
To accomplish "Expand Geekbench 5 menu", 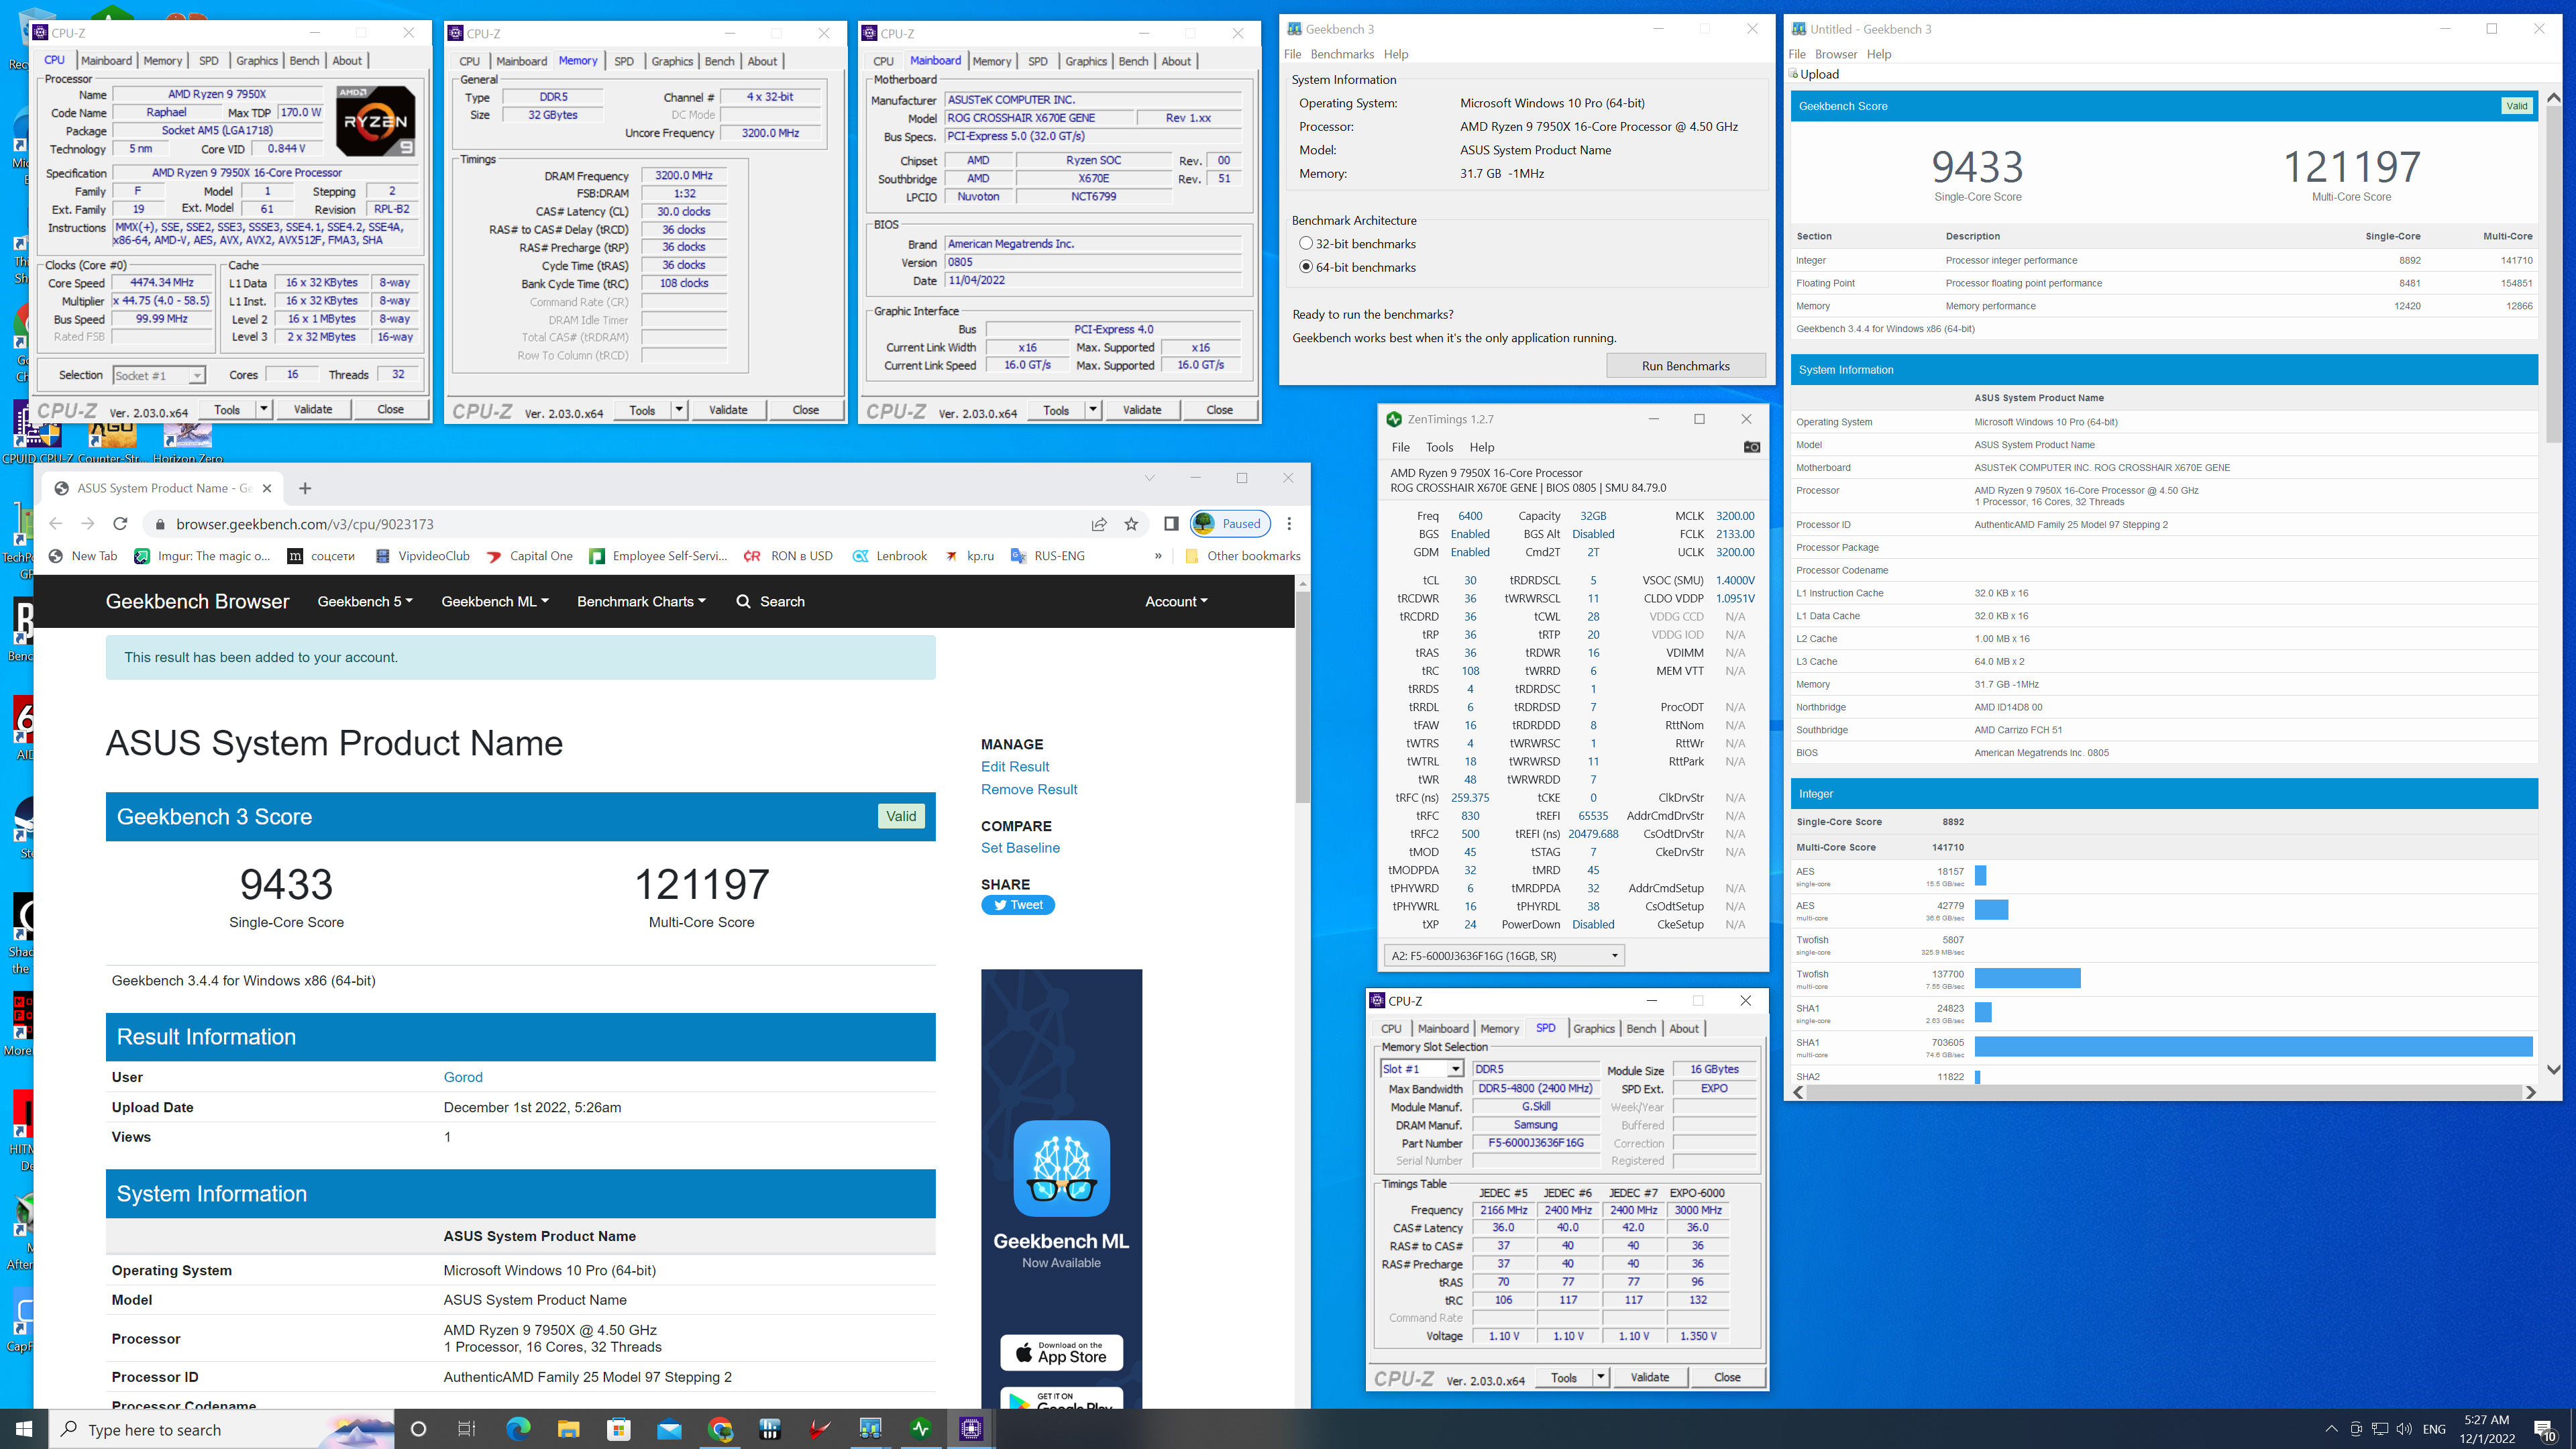I will [365, 601].
